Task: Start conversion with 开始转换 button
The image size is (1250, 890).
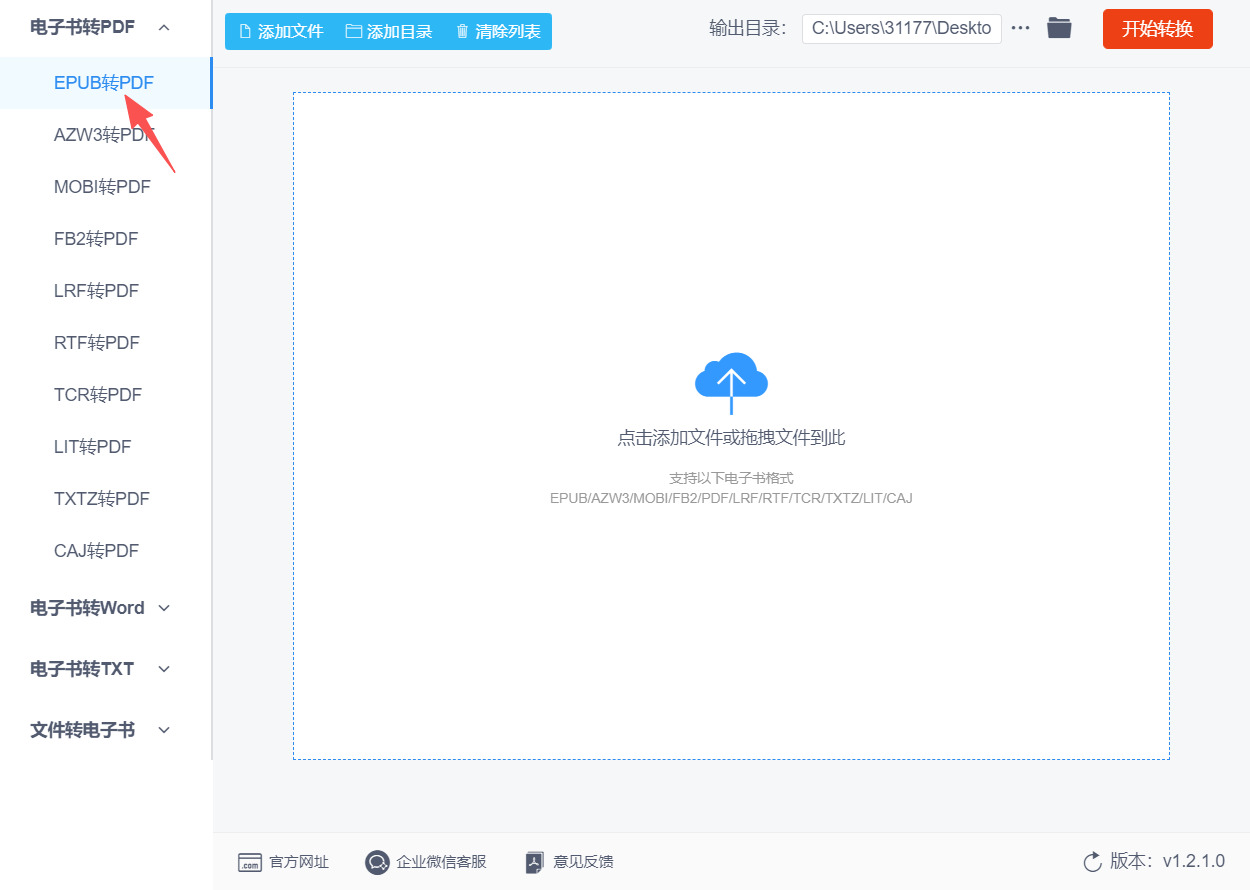Action: point(1158,29)
